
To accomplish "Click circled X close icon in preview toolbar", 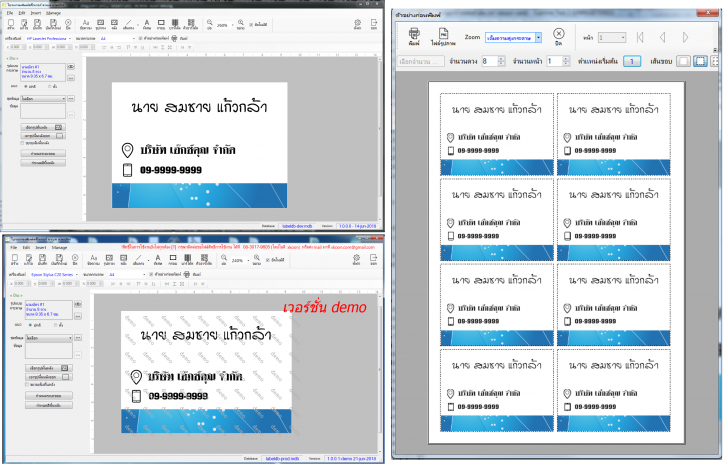I will (559, 36).
